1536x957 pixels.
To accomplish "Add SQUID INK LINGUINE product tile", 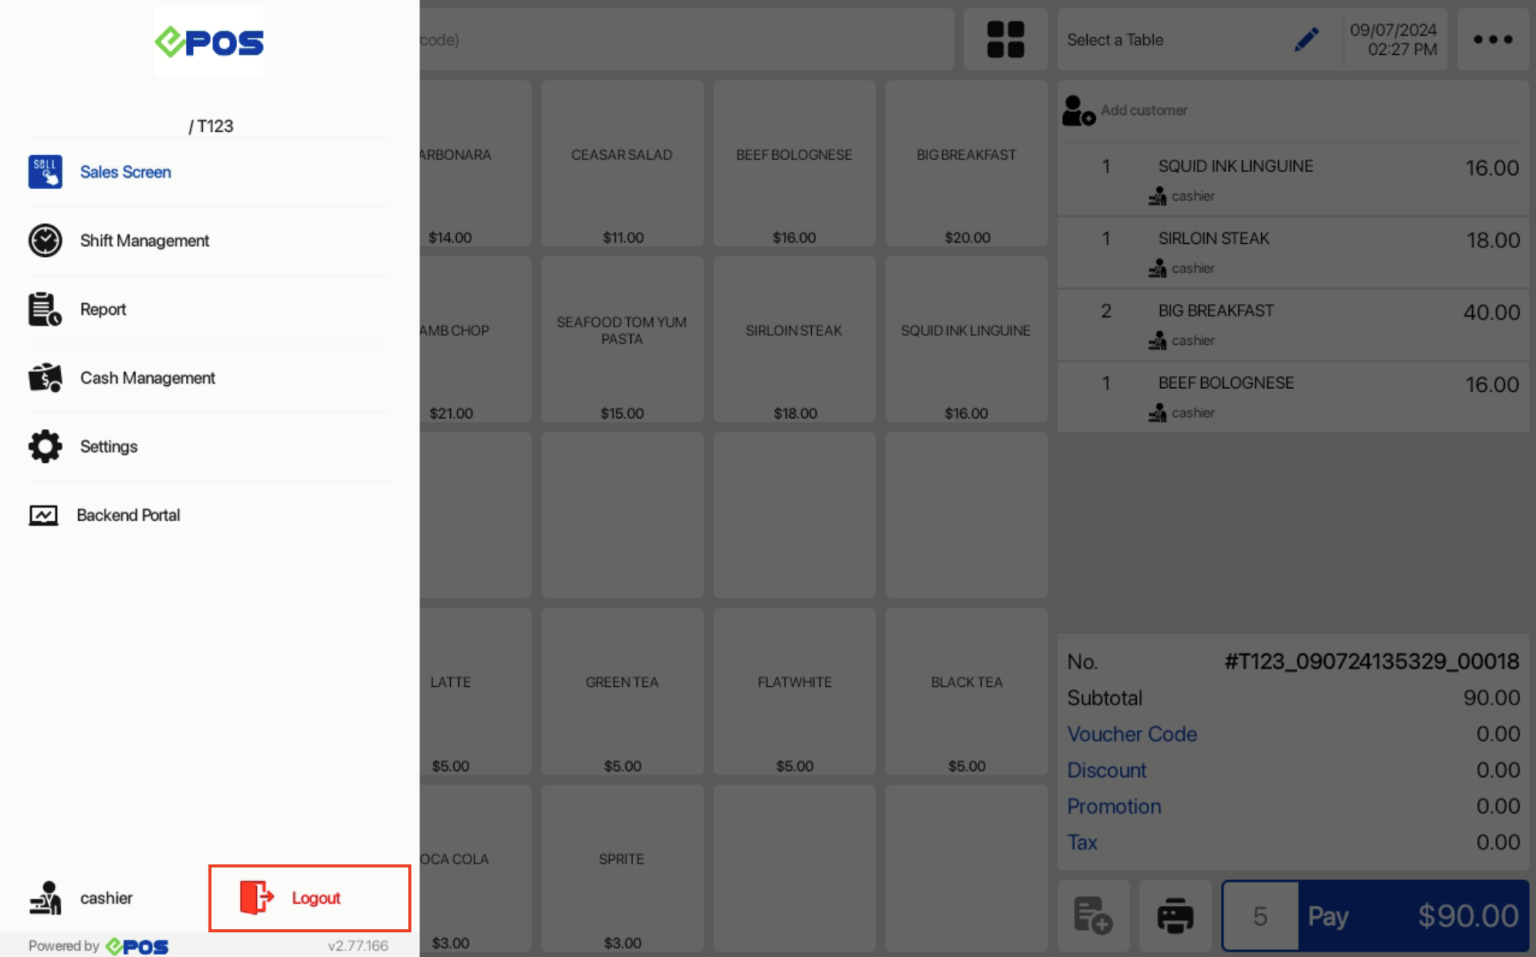I will point(966,340).
